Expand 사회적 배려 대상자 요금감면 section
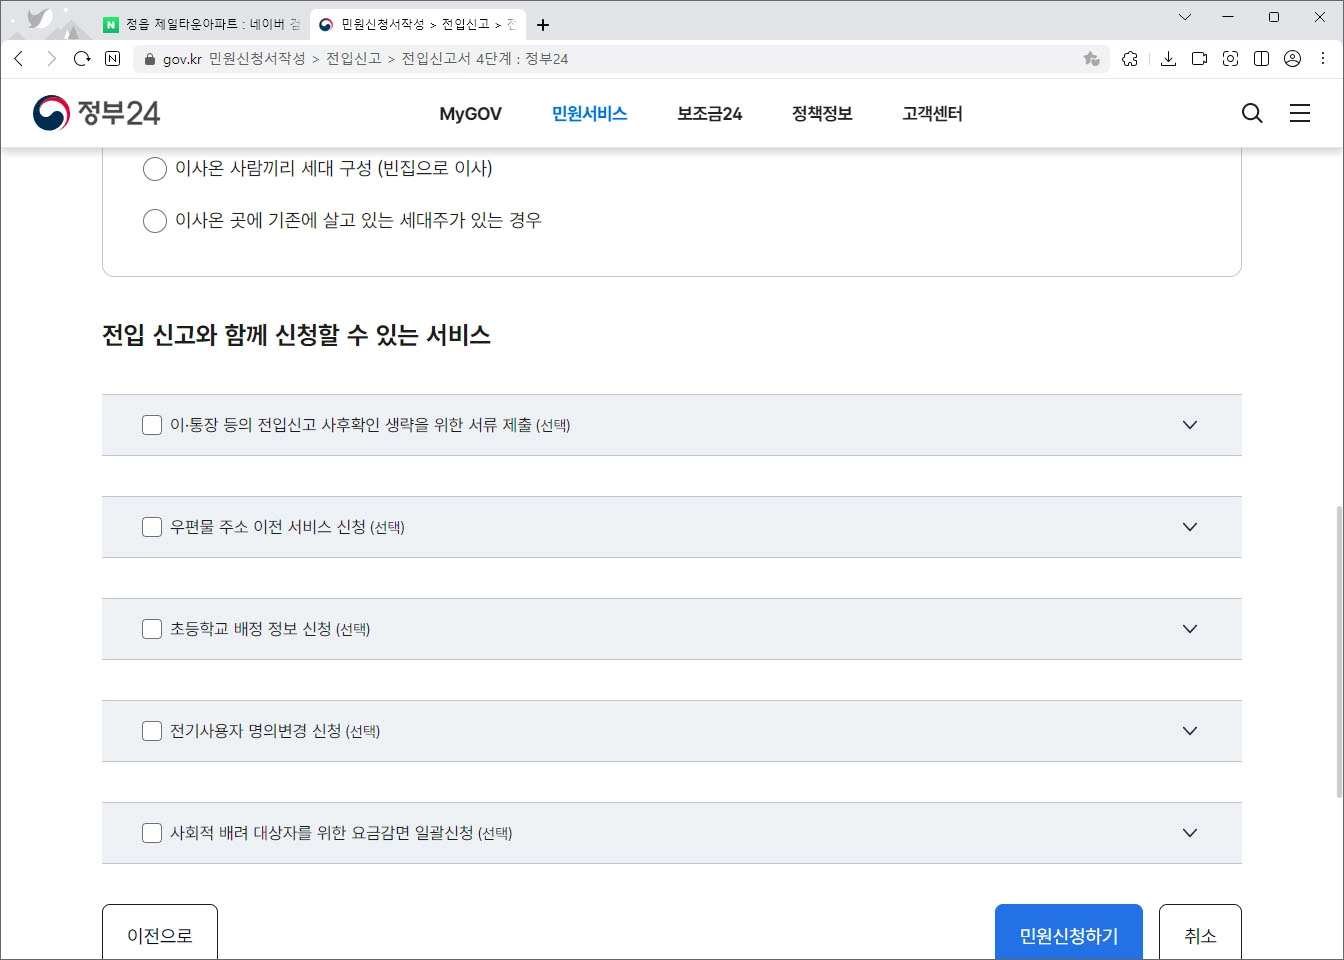1344x960 pixels. point(1190,833)
